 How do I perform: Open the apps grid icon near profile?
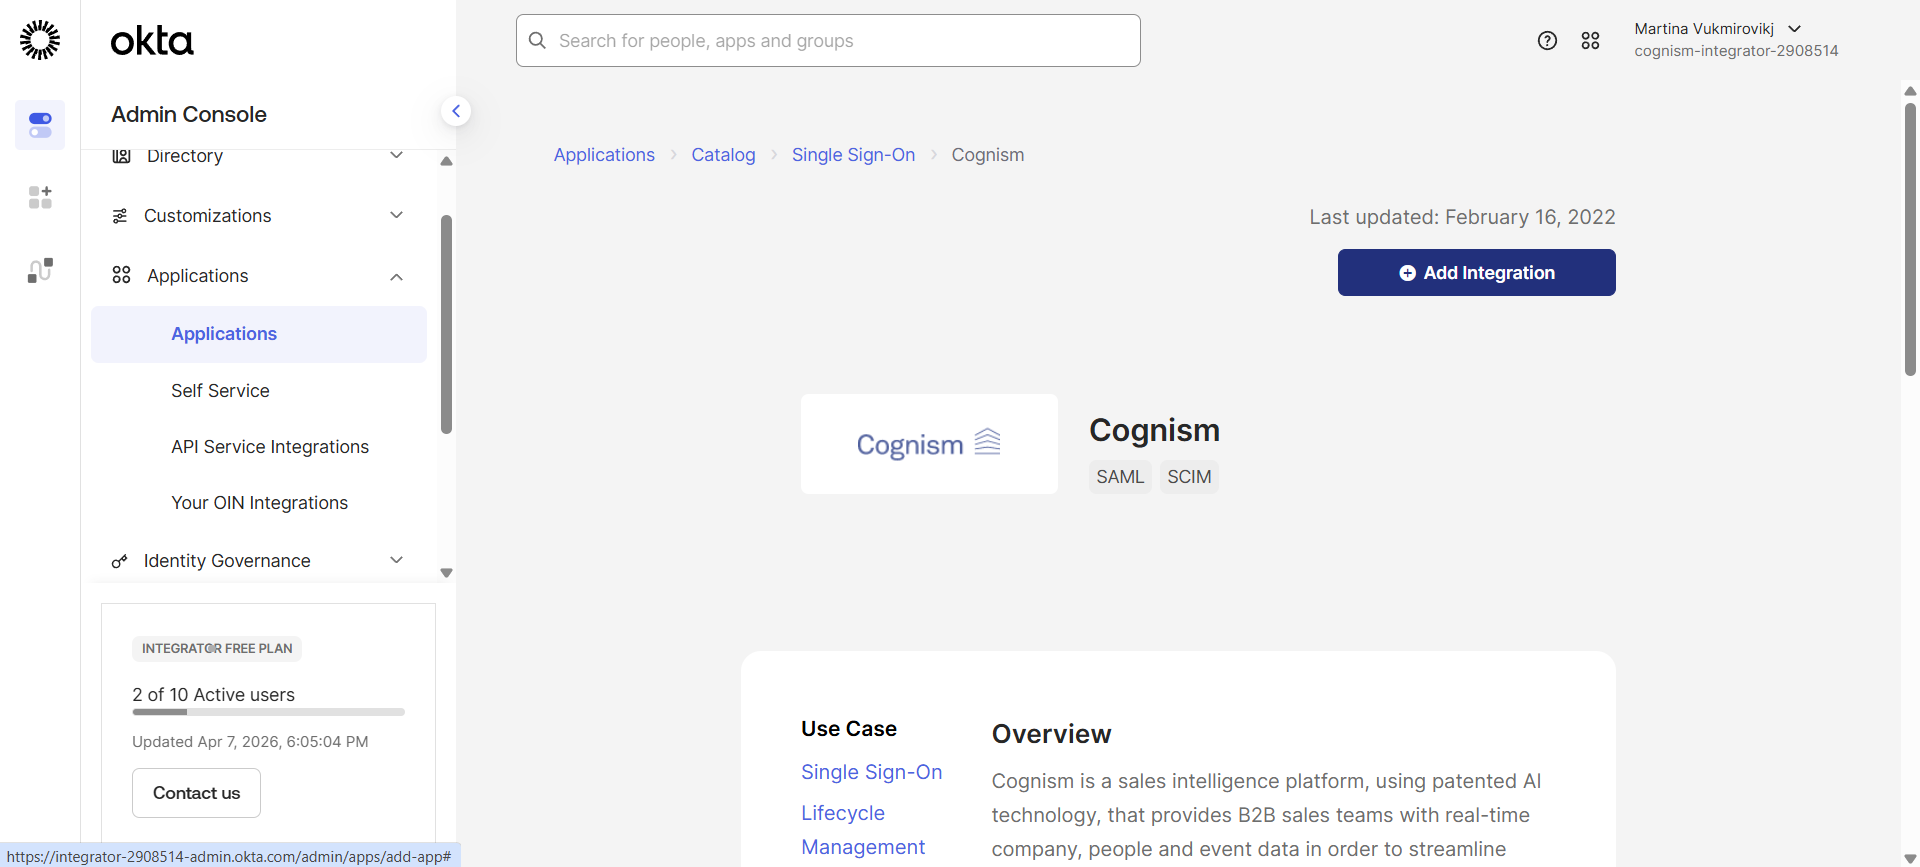pyautogui.click(x=1590, y=40)
